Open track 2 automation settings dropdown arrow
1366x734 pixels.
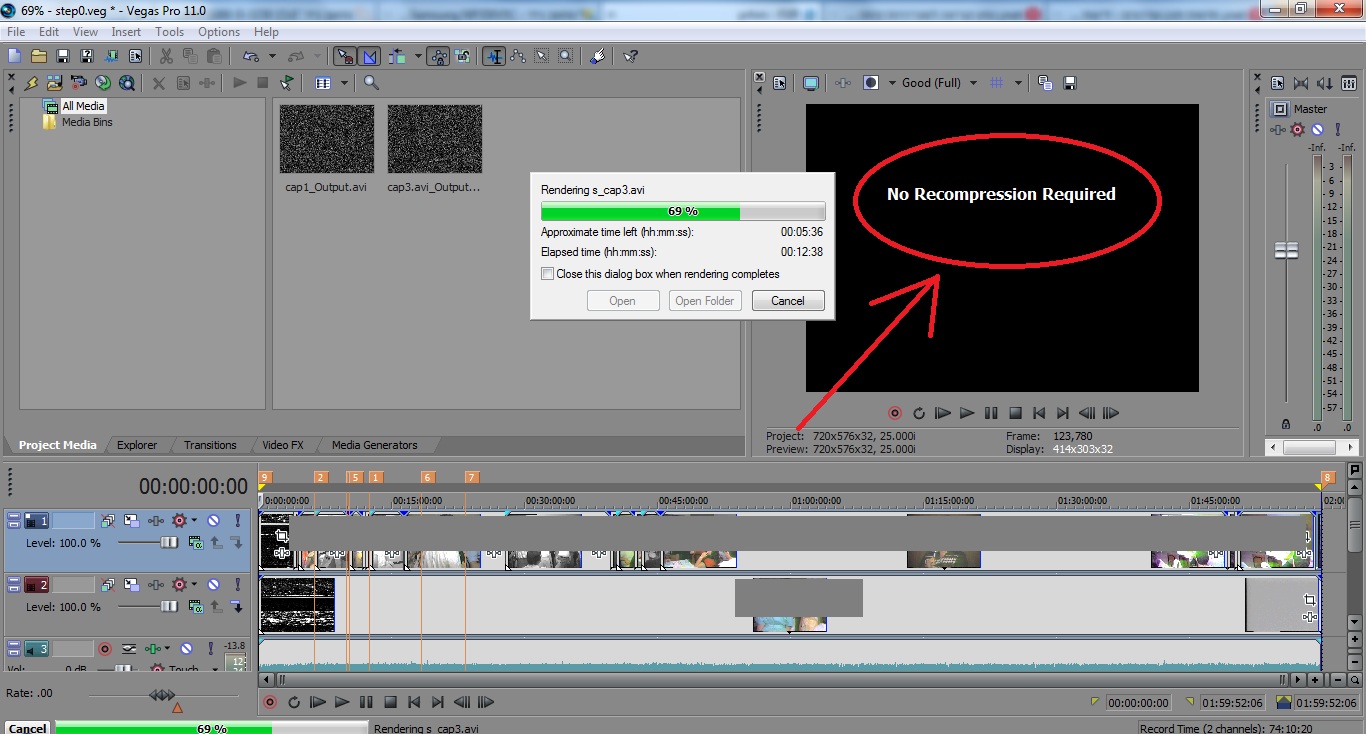pyautogui.click(x=195, y=584)
